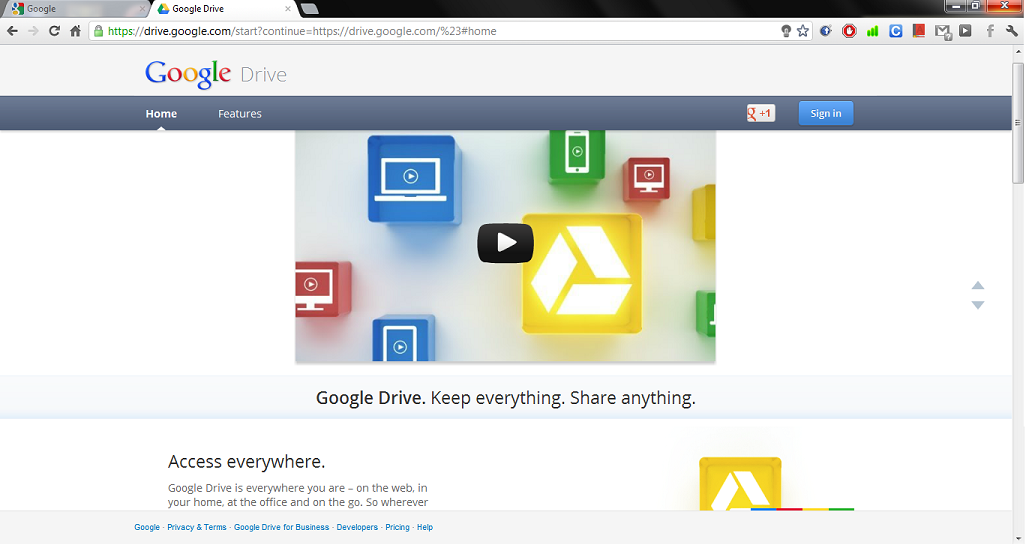Click the Google Drive logo in header
1025x554 pixels.
coord(216,74)
